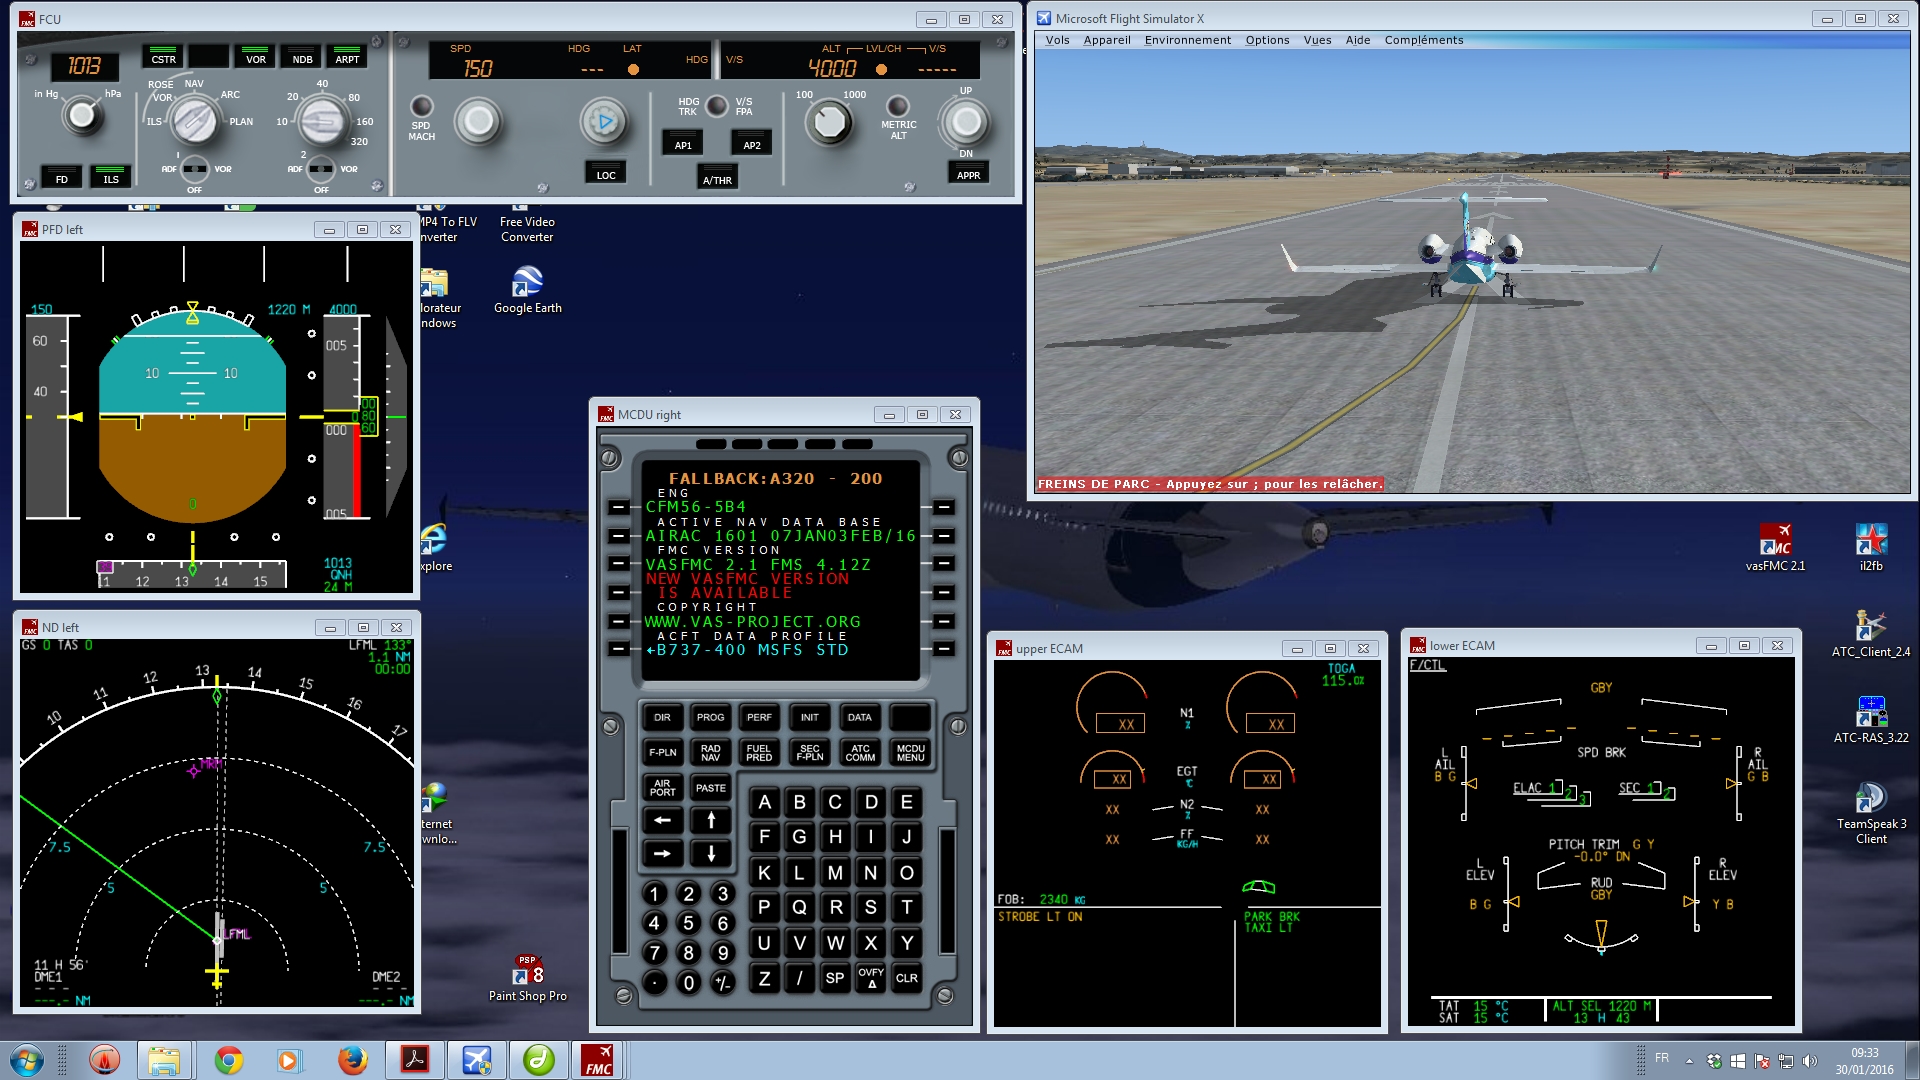Click the speed selector knob

click(478, 121)
